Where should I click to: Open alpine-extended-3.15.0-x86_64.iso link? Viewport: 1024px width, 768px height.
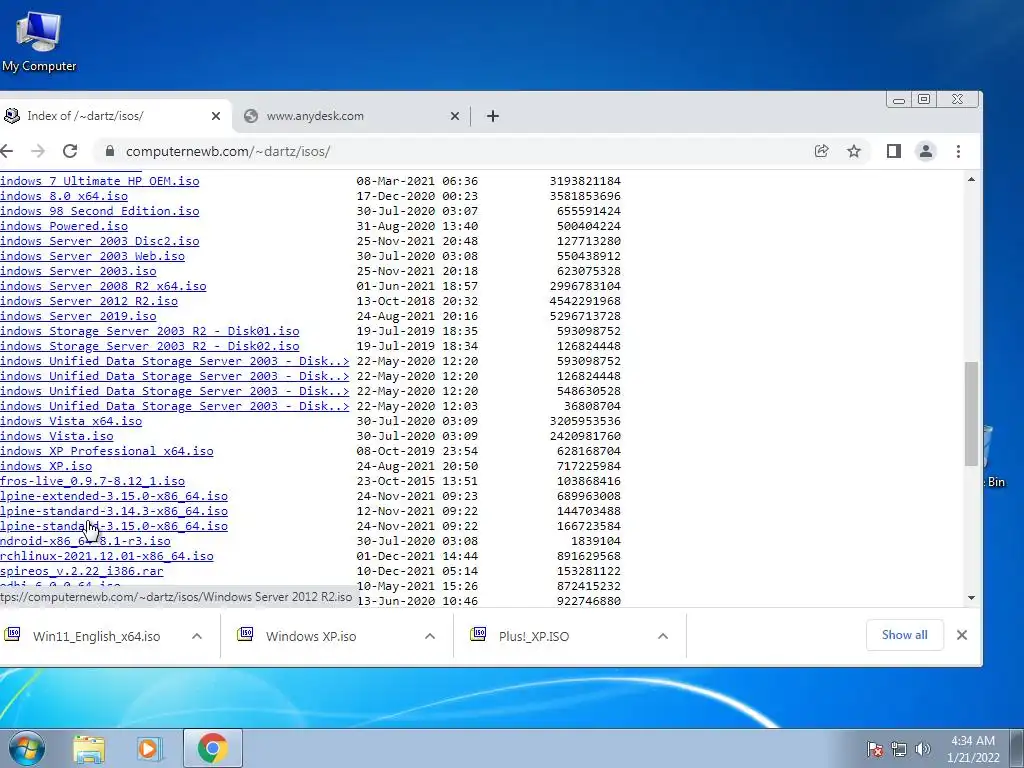tap(114, 496)
